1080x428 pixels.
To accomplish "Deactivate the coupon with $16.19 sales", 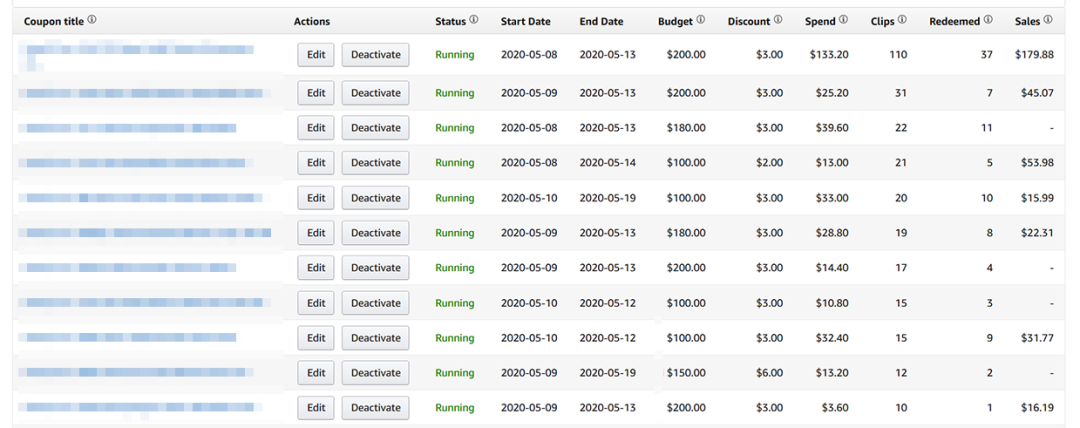I will pyautogui.click(x=375, y=408).
